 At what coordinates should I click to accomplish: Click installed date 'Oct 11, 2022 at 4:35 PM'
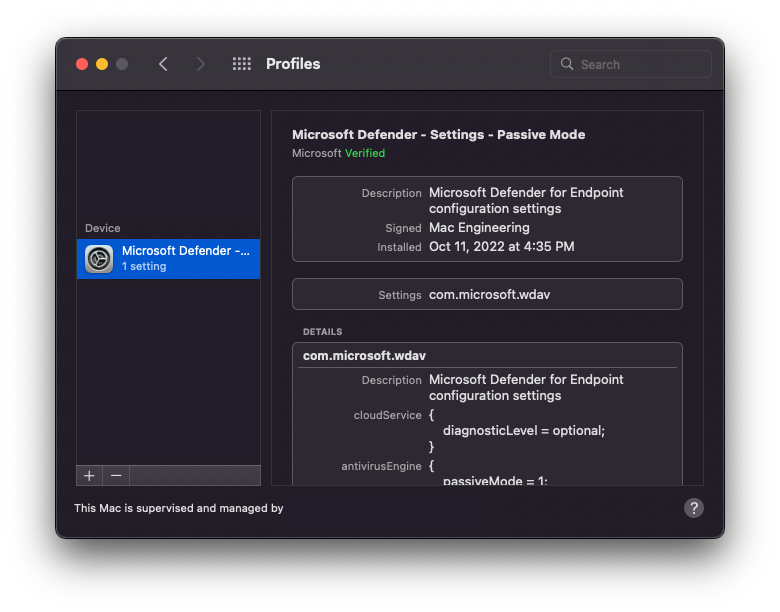tap(501, 247)
